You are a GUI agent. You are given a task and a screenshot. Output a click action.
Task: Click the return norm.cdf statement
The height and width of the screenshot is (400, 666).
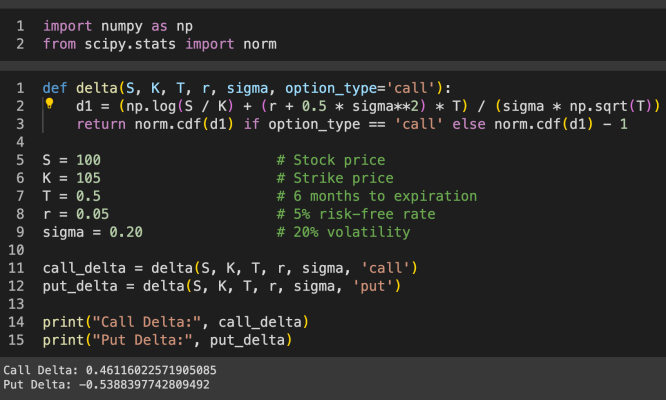[352, 124]
